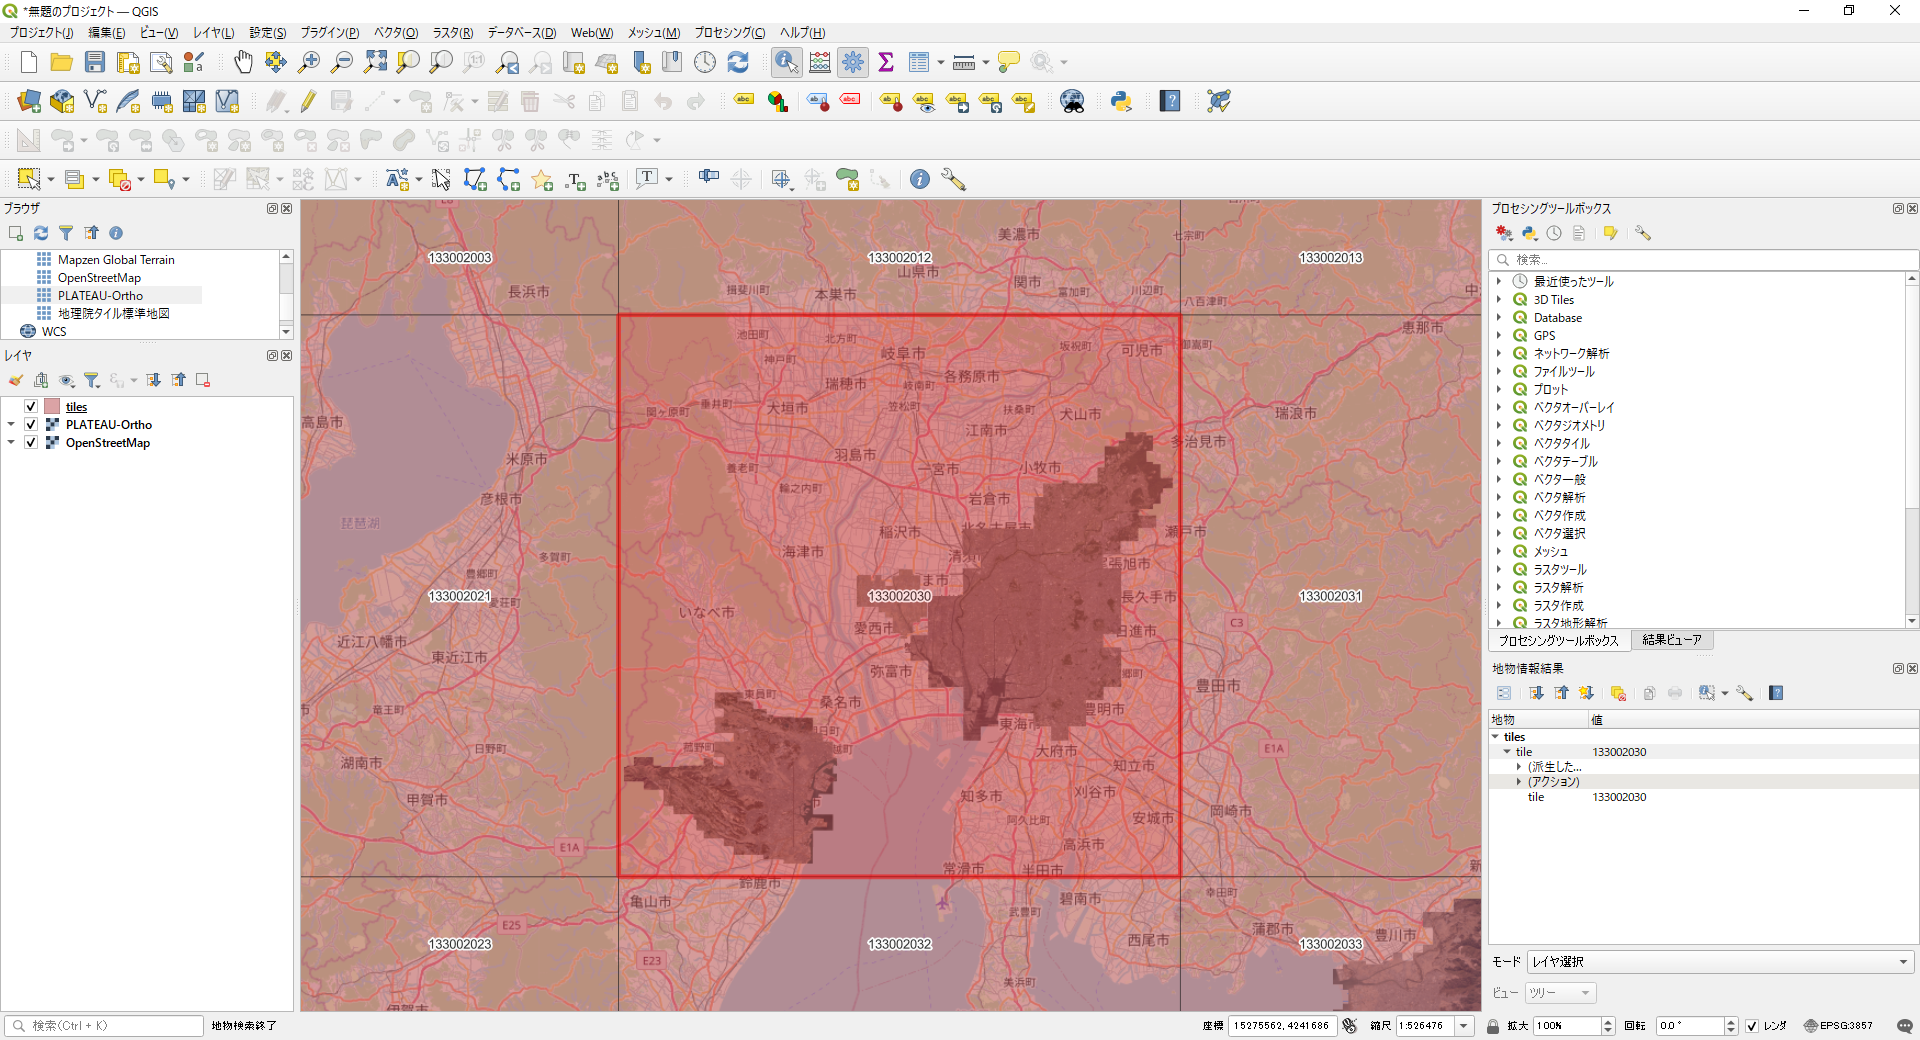Viewport: 1920px width, 1040px height.
Task: Expand the GPS toolbox group
Action: (x=1499, y=336)
